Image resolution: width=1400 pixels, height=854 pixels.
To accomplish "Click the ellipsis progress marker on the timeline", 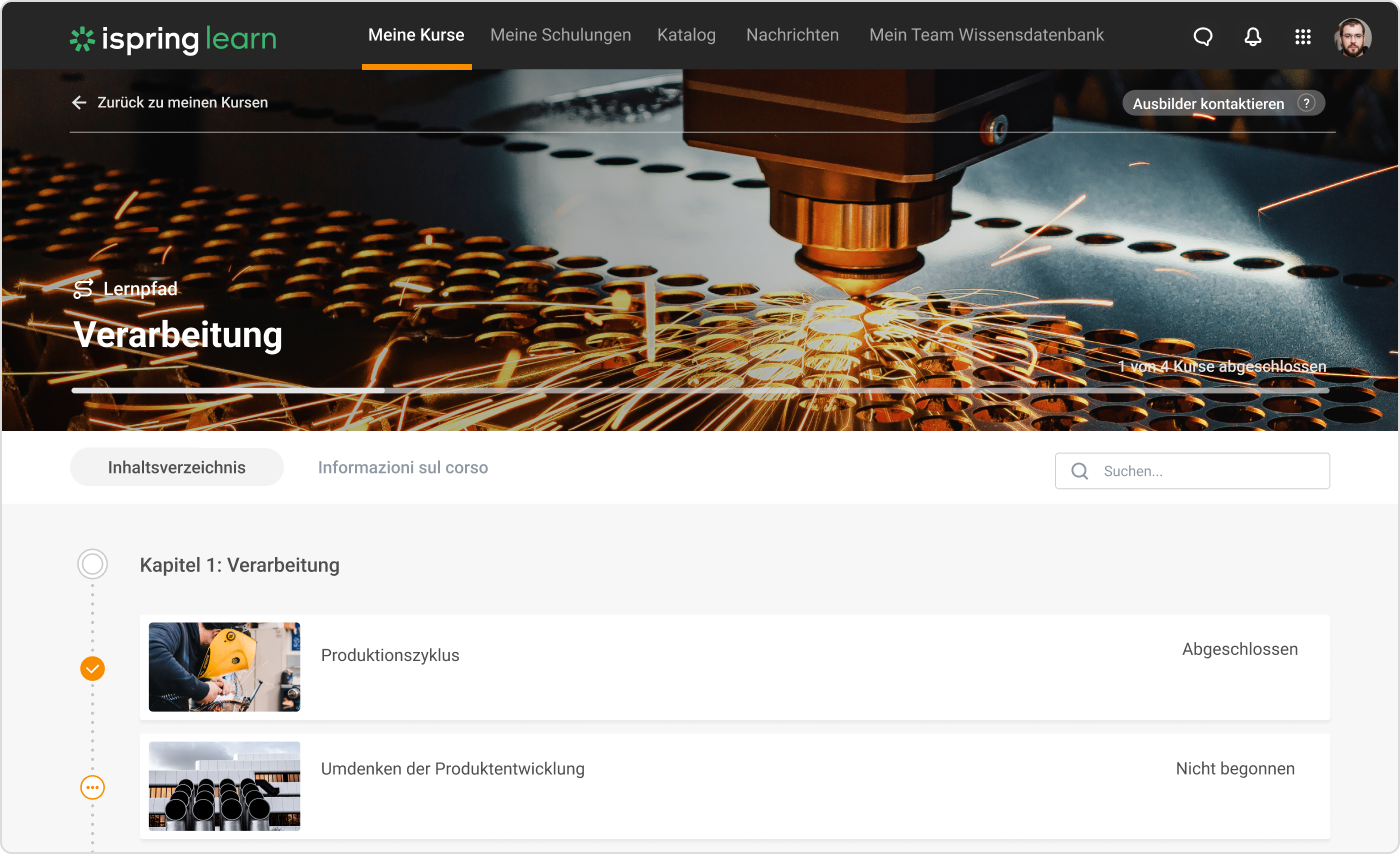I will coord(92,787).
